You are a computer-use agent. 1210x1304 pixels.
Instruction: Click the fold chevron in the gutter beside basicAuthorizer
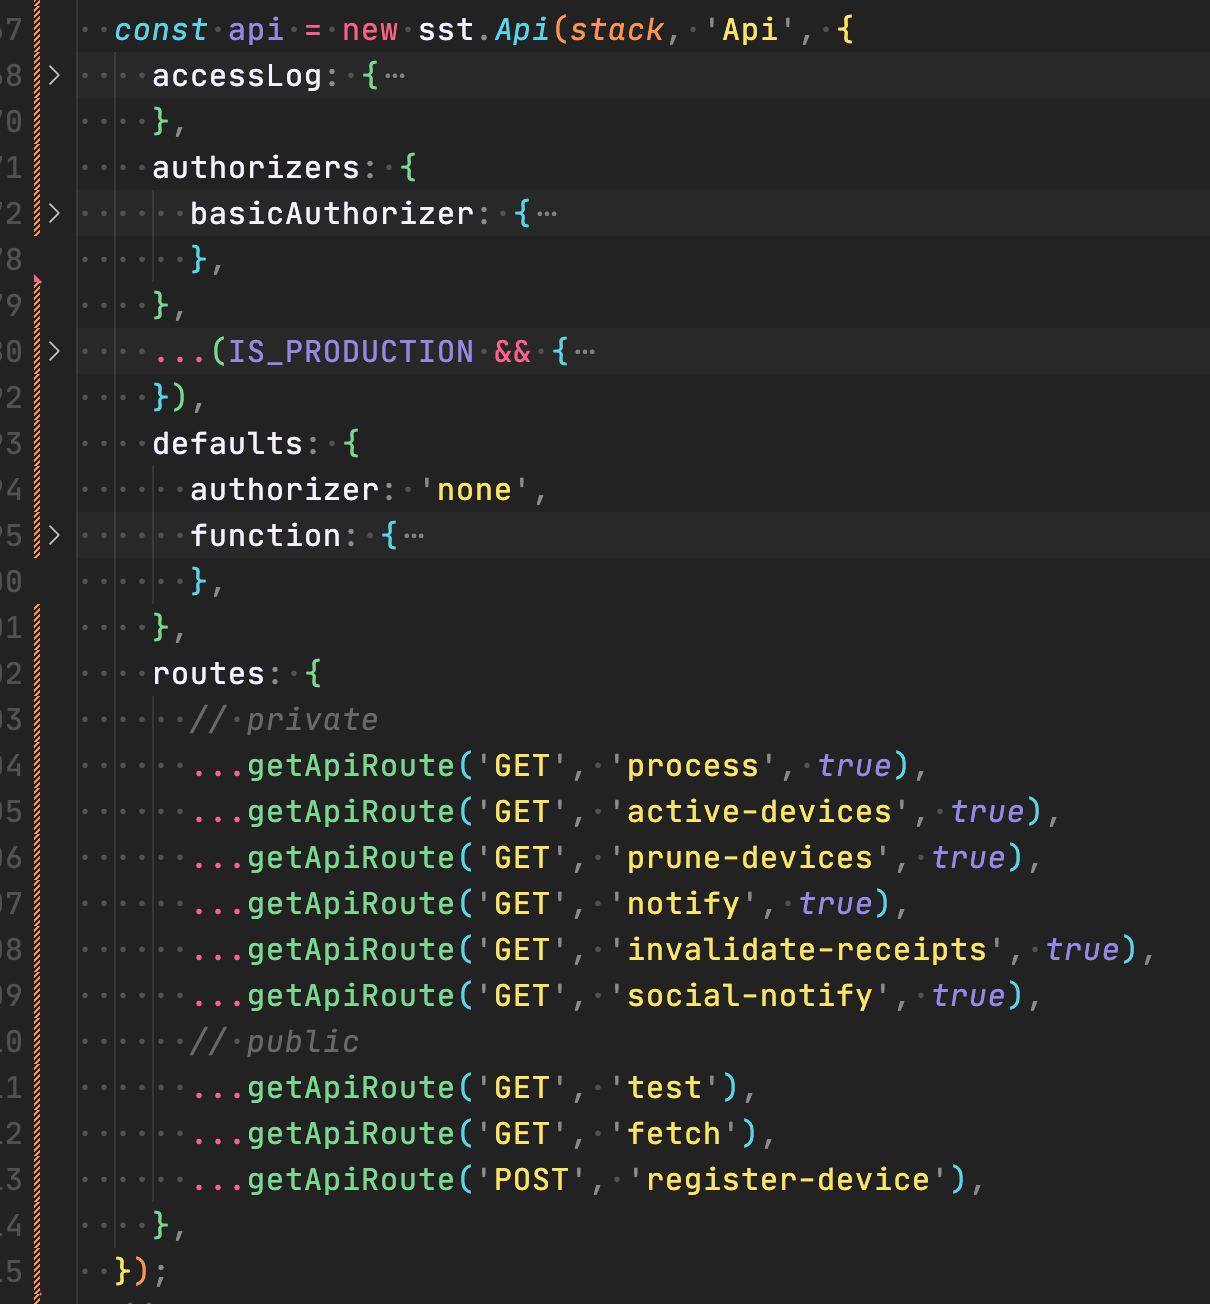click(54, 212)
